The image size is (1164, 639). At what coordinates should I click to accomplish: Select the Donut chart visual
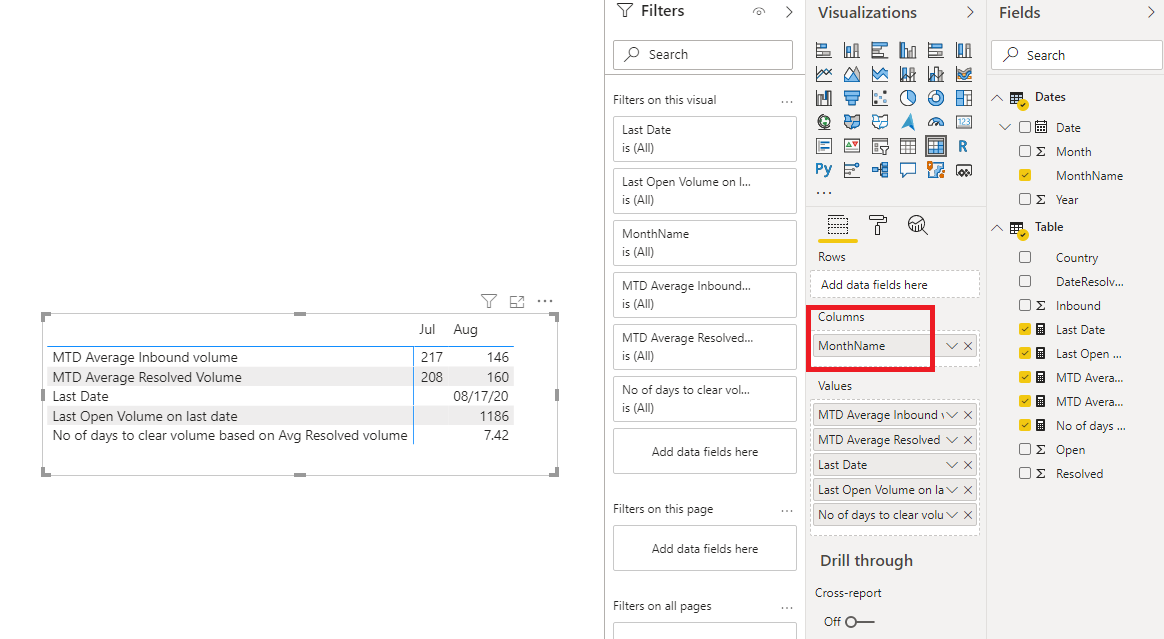click(x=936, y=98)
